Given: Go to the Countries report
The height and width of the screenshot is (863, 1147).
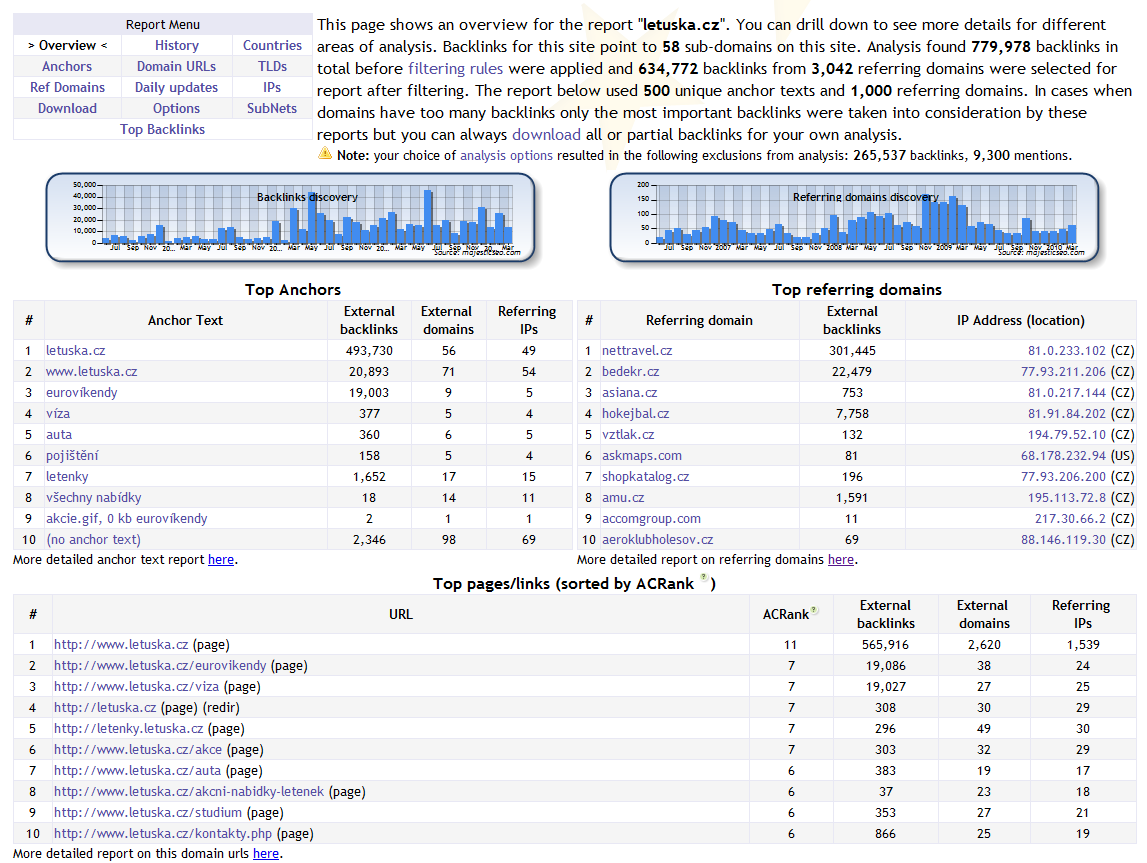Looking at the screenshot, I should pyautogui.click(x=272, y=45).
